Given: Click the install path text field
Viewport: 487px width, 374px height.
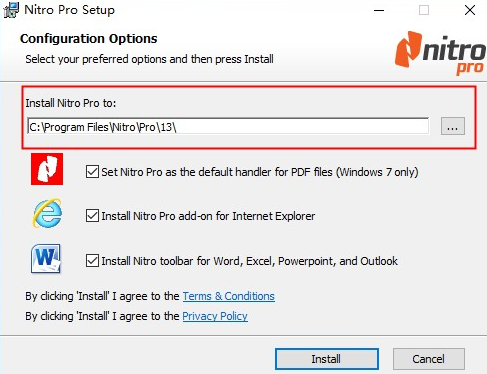Looking at the screenshot, I should [228, 126].
